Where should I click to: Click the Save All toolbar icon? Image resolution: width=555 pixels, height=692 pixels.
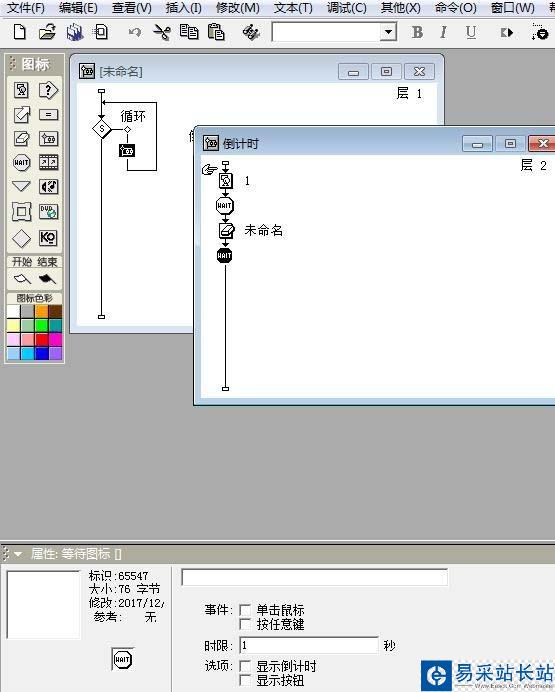(75, 32)
